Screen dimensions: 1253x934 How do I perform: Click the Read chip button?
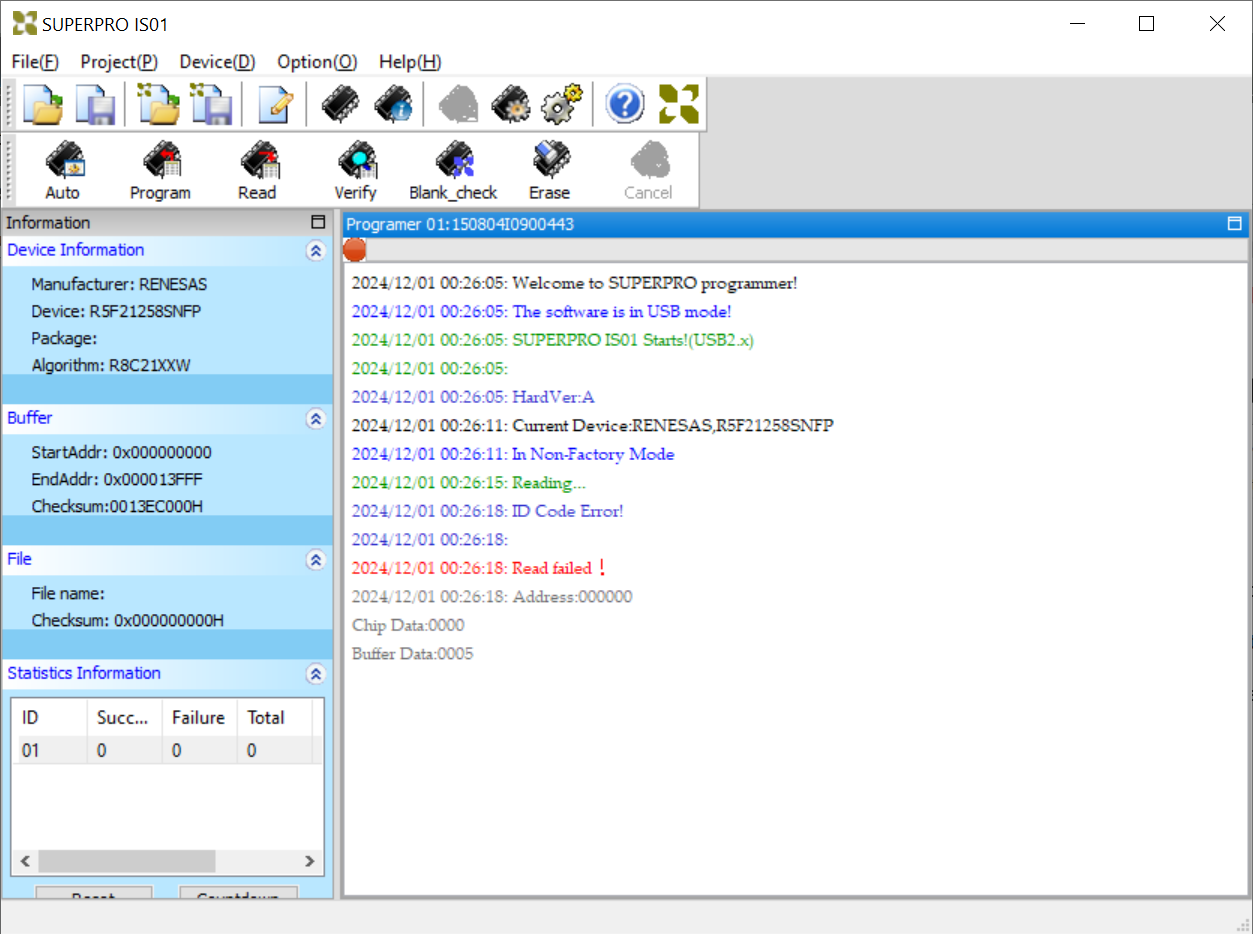pyautogui.click(x=257, y=171)
